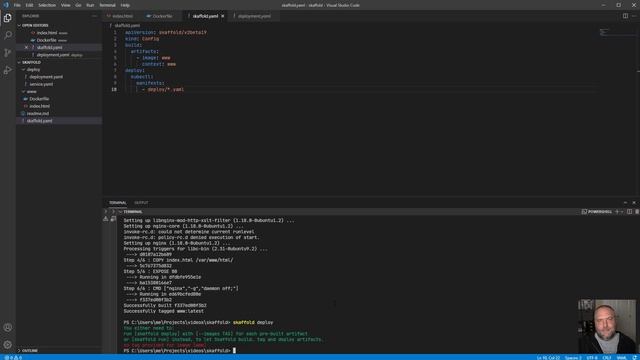Open deployment.yaml under deploy folder
640x360 pixels.
46,77
